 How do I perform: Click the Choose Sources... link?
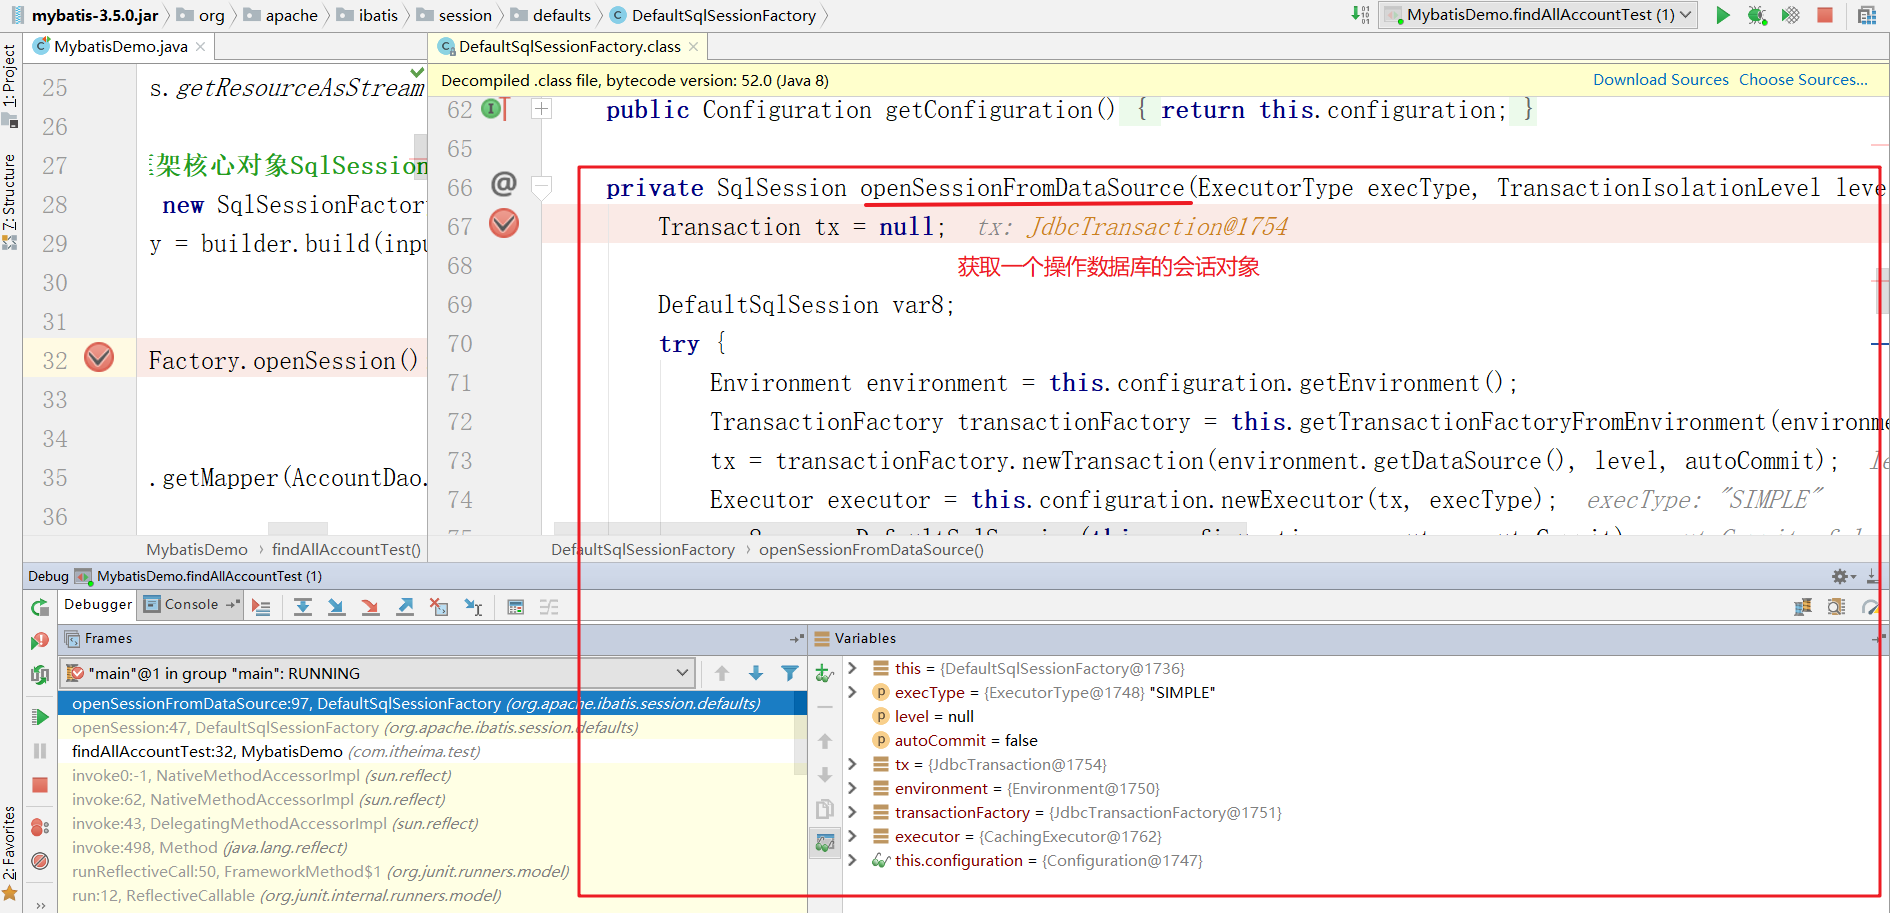point(1803,80)
